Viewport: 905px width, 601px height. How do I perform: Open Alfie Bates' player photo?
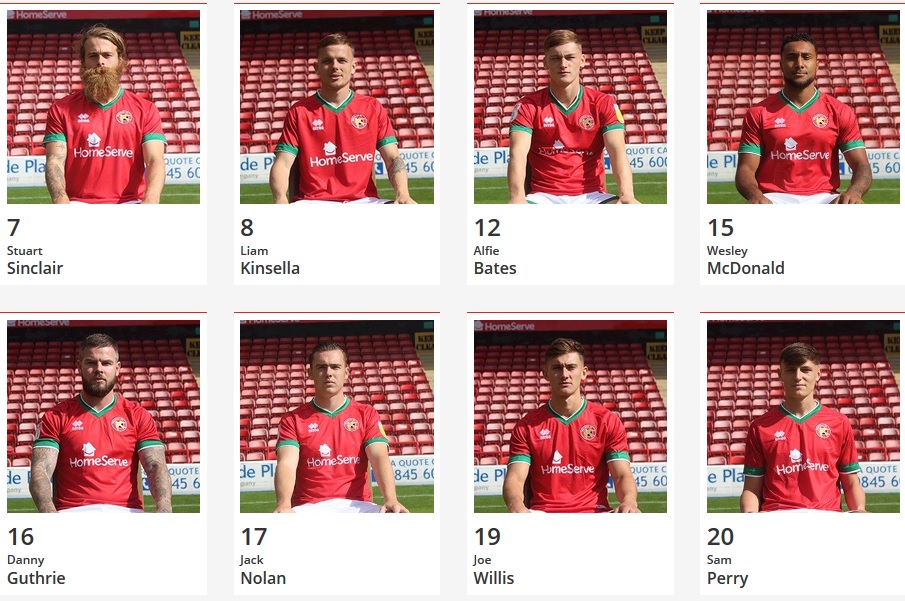[x=570, y=107]
